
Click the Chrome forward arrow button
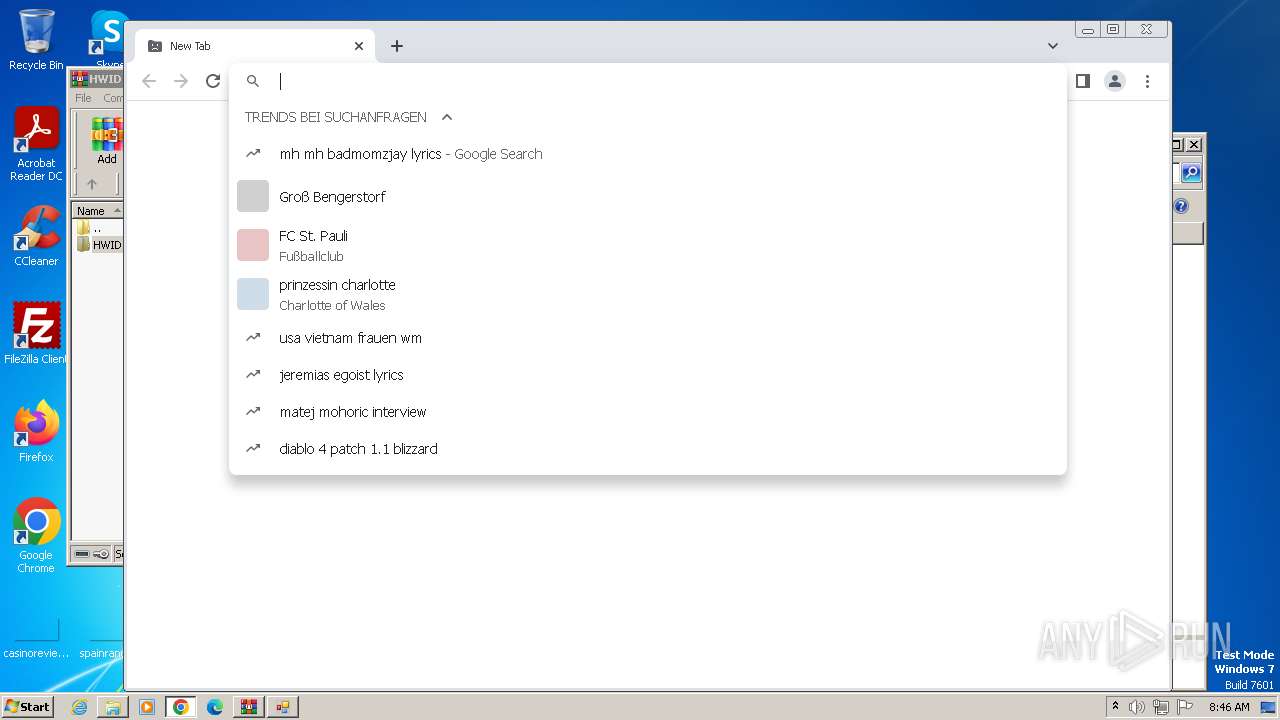(x=181, y=81)
